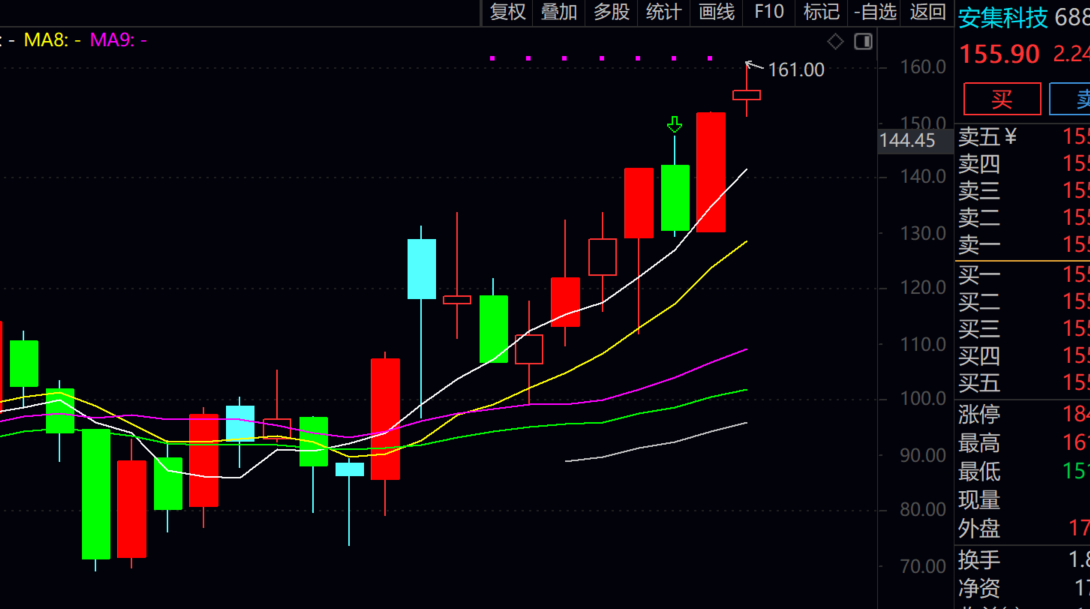Viewport: 1090px width, 609px height.
Task: Remove stock from watchlist via -自选
Action: (875, 12)
